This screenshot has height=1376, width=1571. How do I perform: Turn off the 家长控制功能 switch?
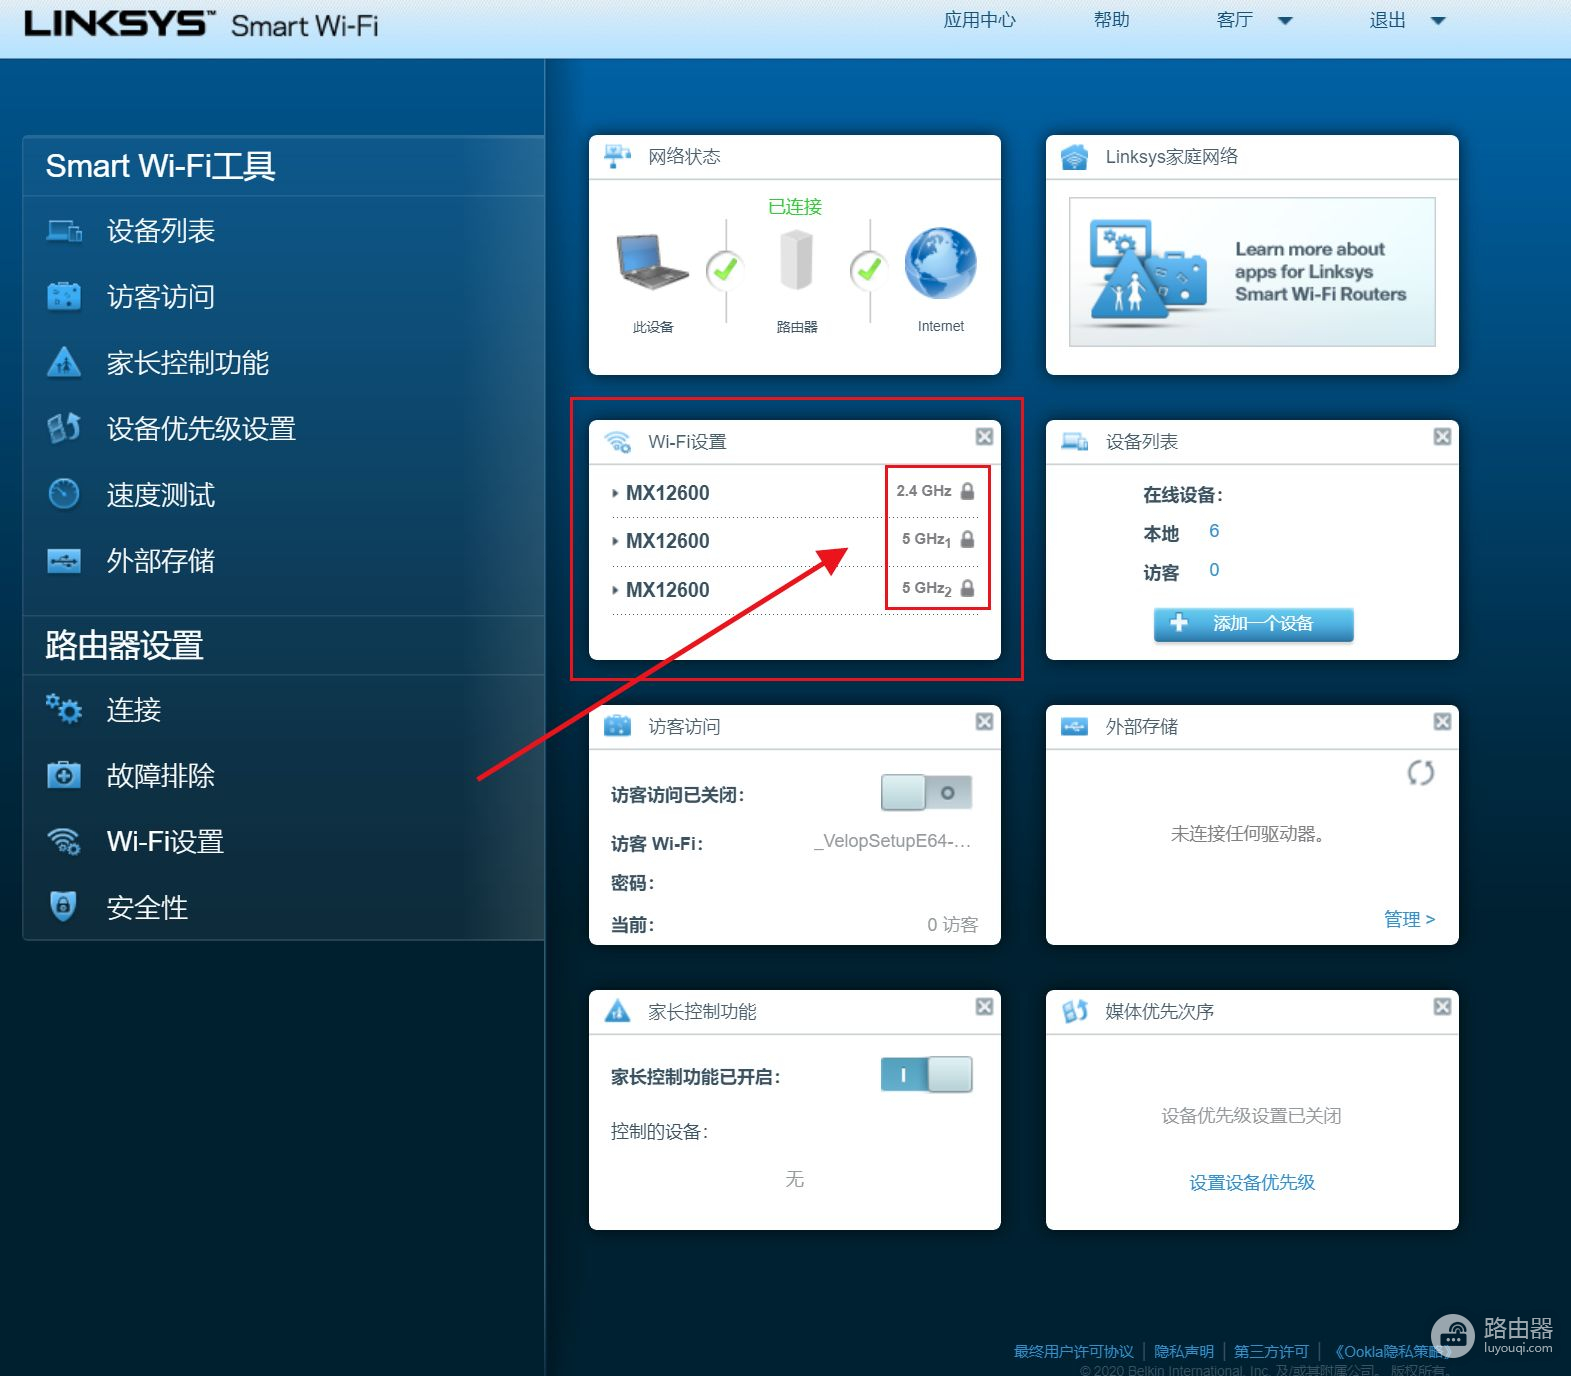926,1075
